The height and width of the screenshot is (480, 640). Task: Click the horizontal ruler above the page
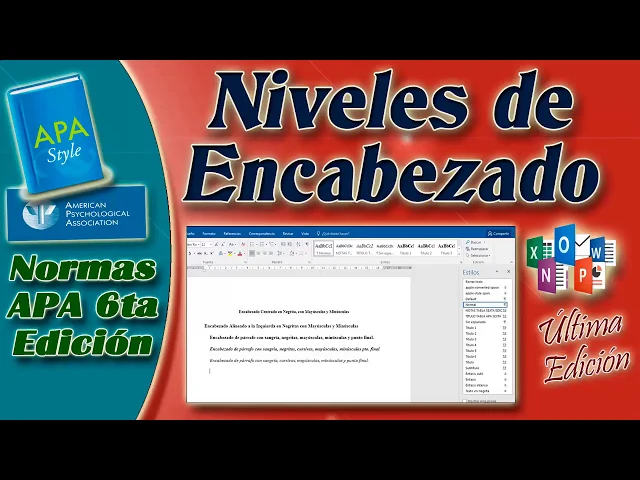coord(299,268)
